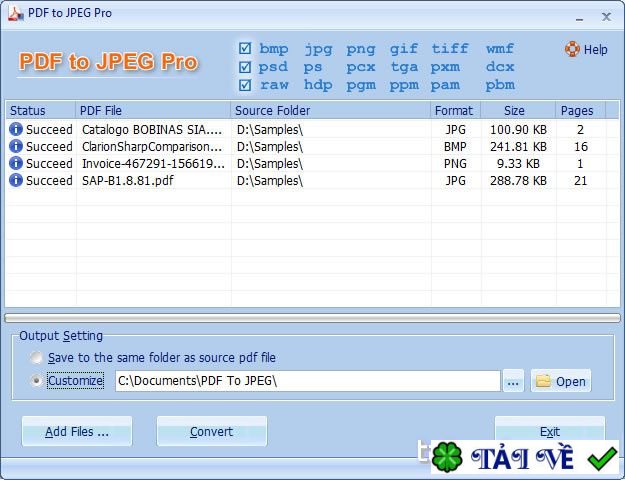Click the info icon beside Invoice-467291 row

click(16, 163)
